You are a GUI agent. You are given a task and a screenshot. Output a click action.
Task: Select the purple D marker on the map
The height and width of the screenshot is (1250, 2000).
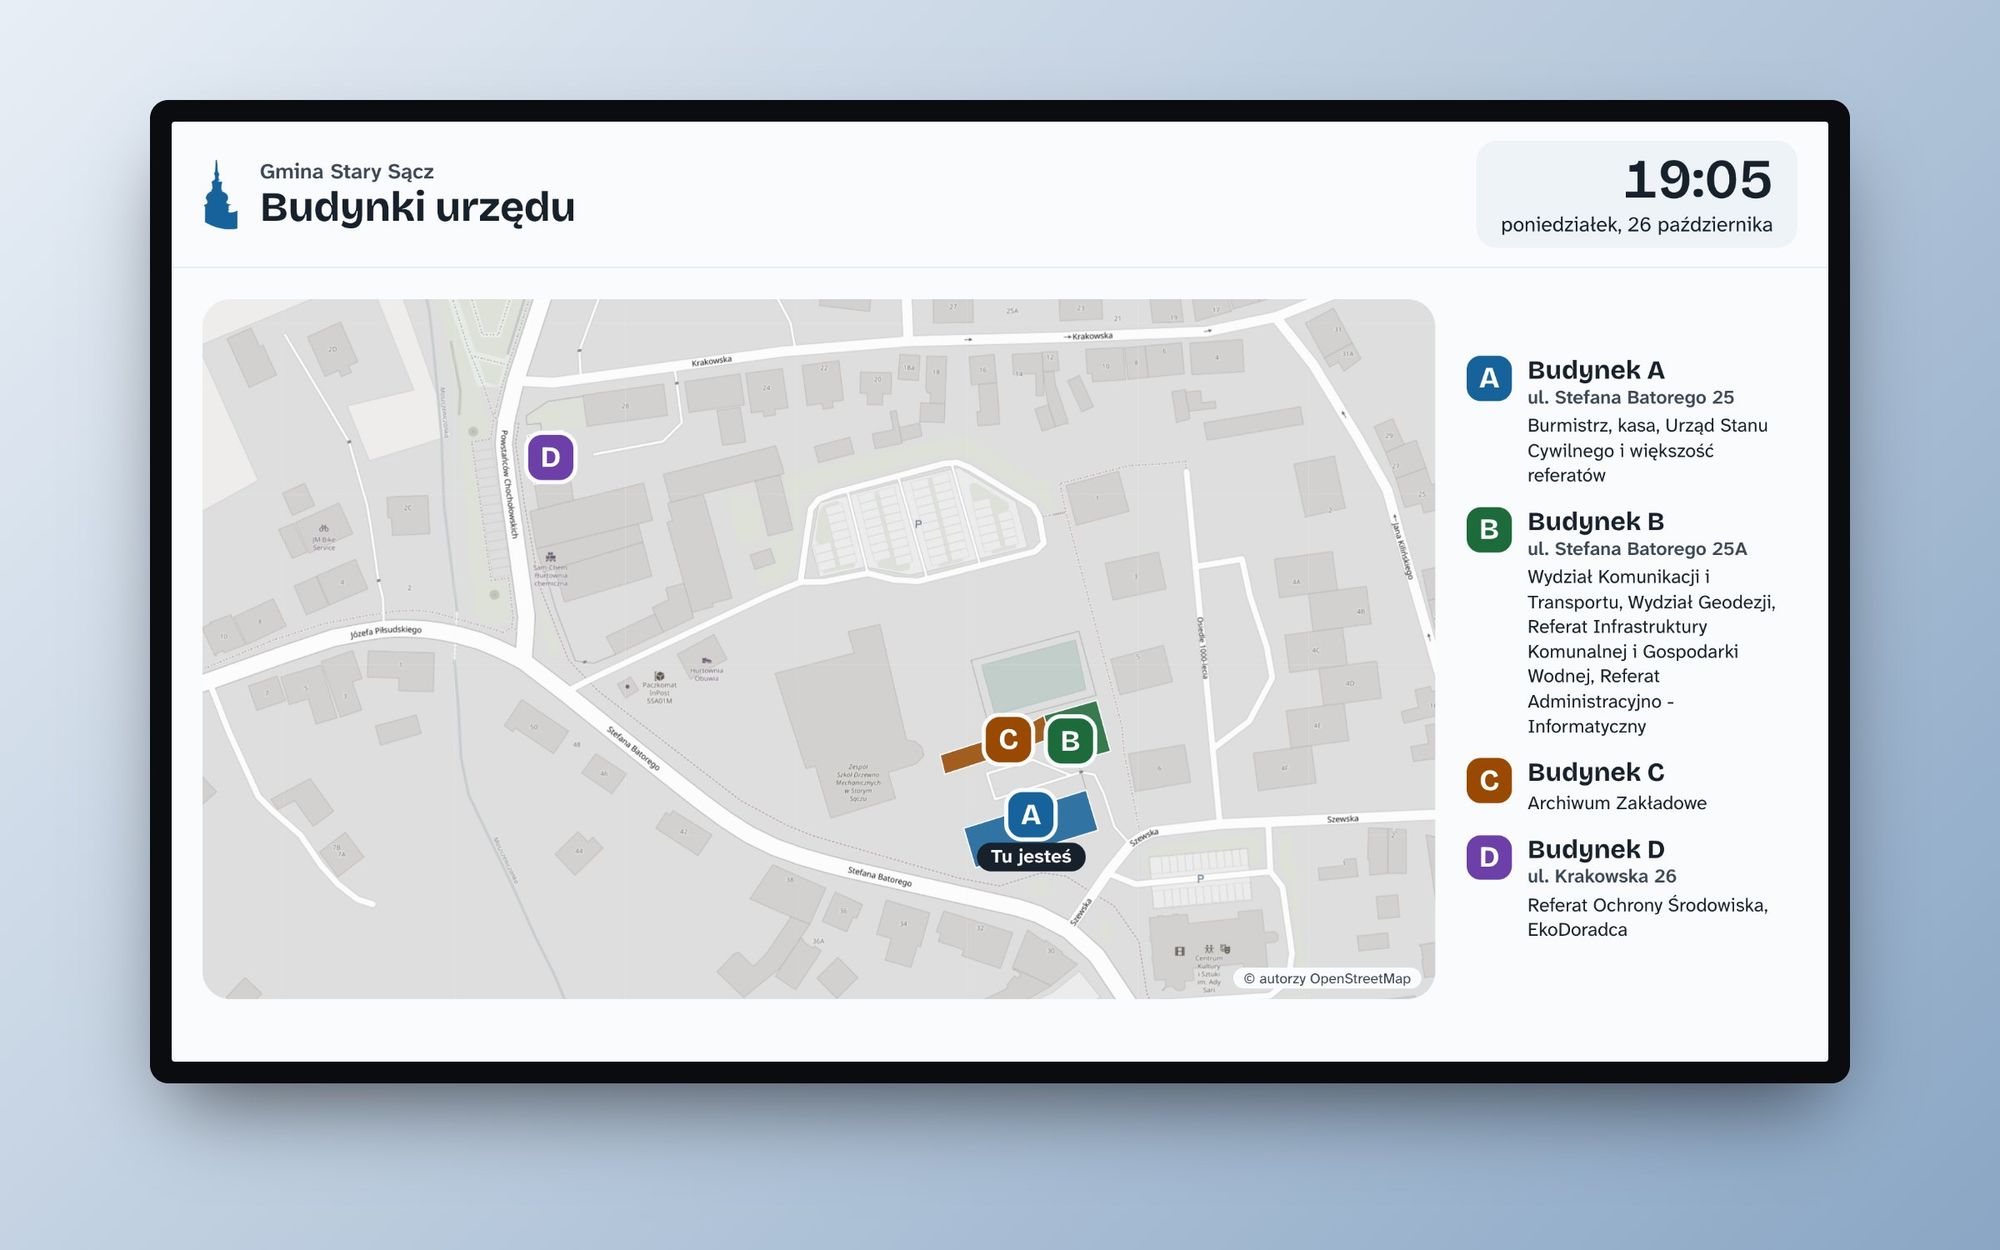[x=550, y=457]
